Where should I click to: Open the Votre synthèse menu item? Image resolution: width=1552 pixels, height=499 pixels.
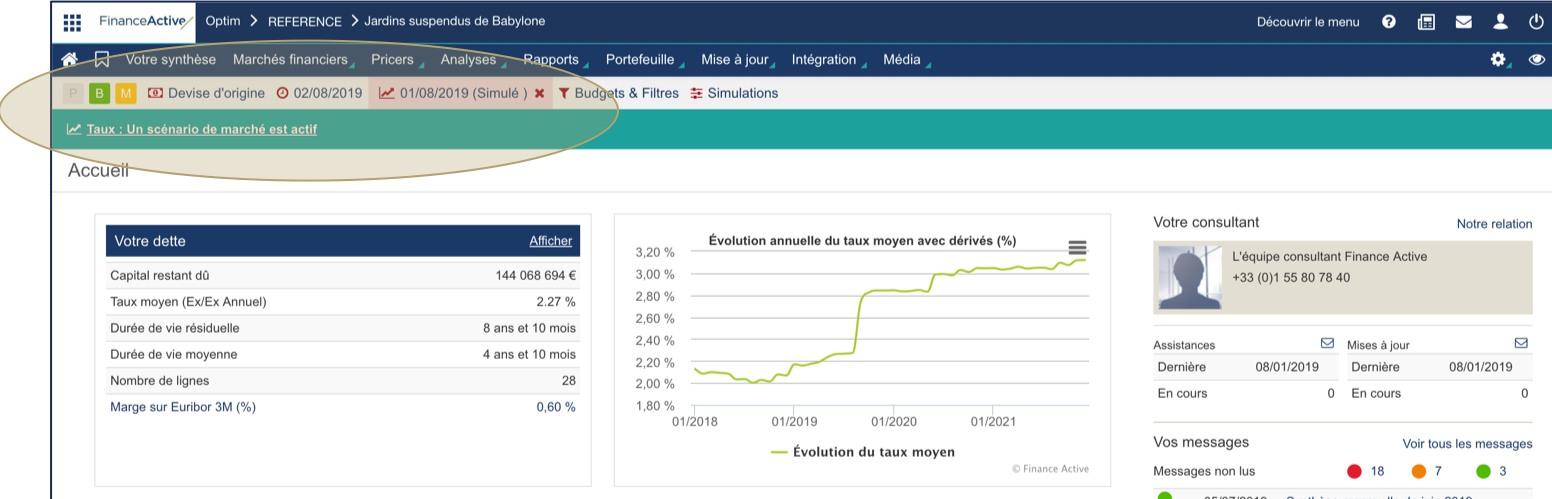click(x=170, y=60)
